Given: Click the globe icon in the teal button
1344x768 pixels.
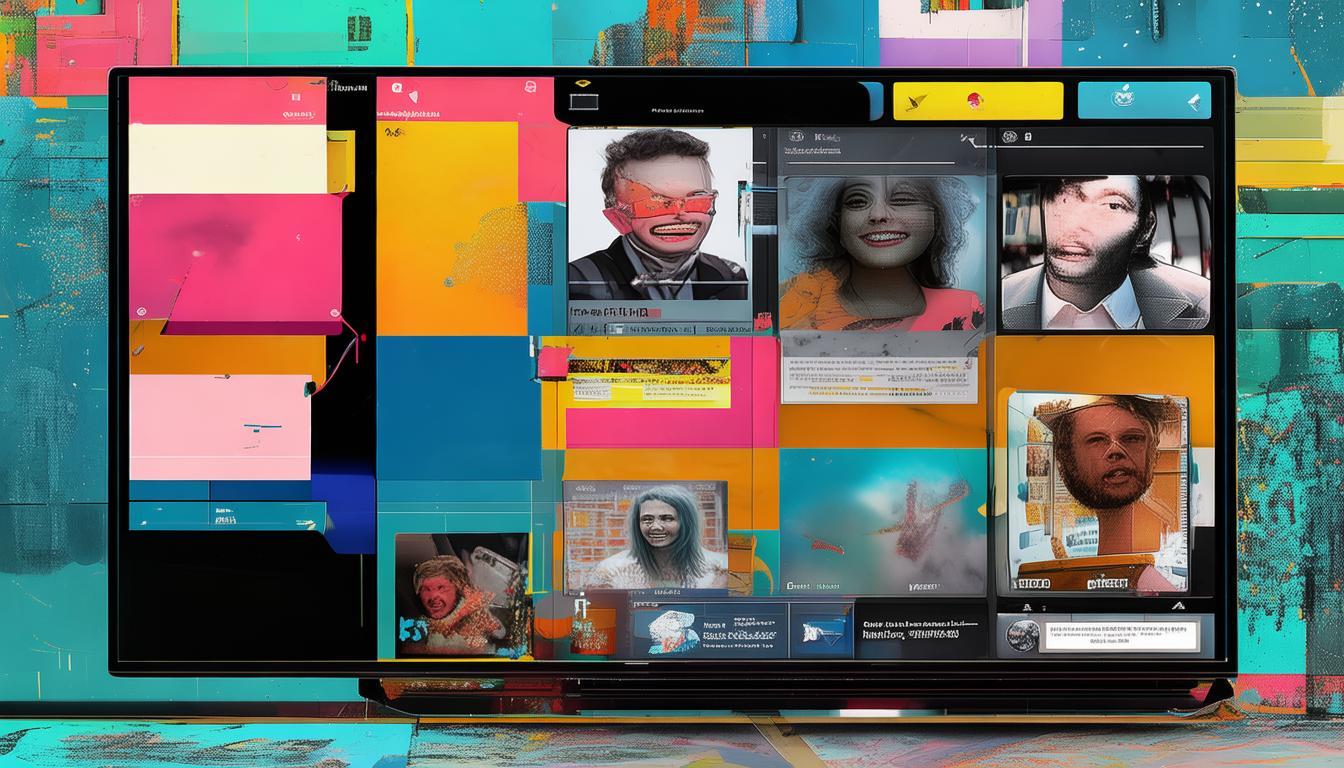Looking at the screenshot, I should pyautogui.click(x=1124, y=99).
